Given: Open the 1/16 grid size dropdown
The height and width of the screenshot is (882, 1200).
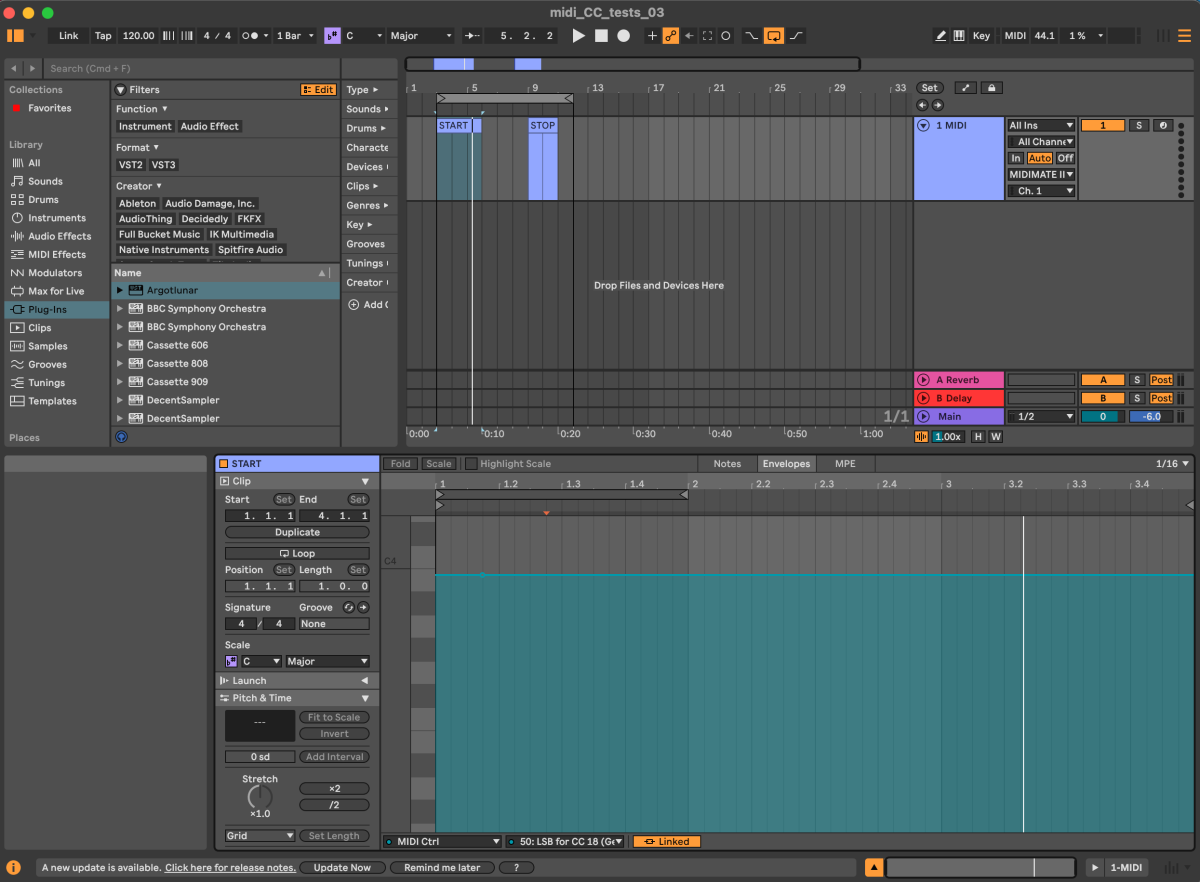Looking at the screenshot, I should point(1174,464).
